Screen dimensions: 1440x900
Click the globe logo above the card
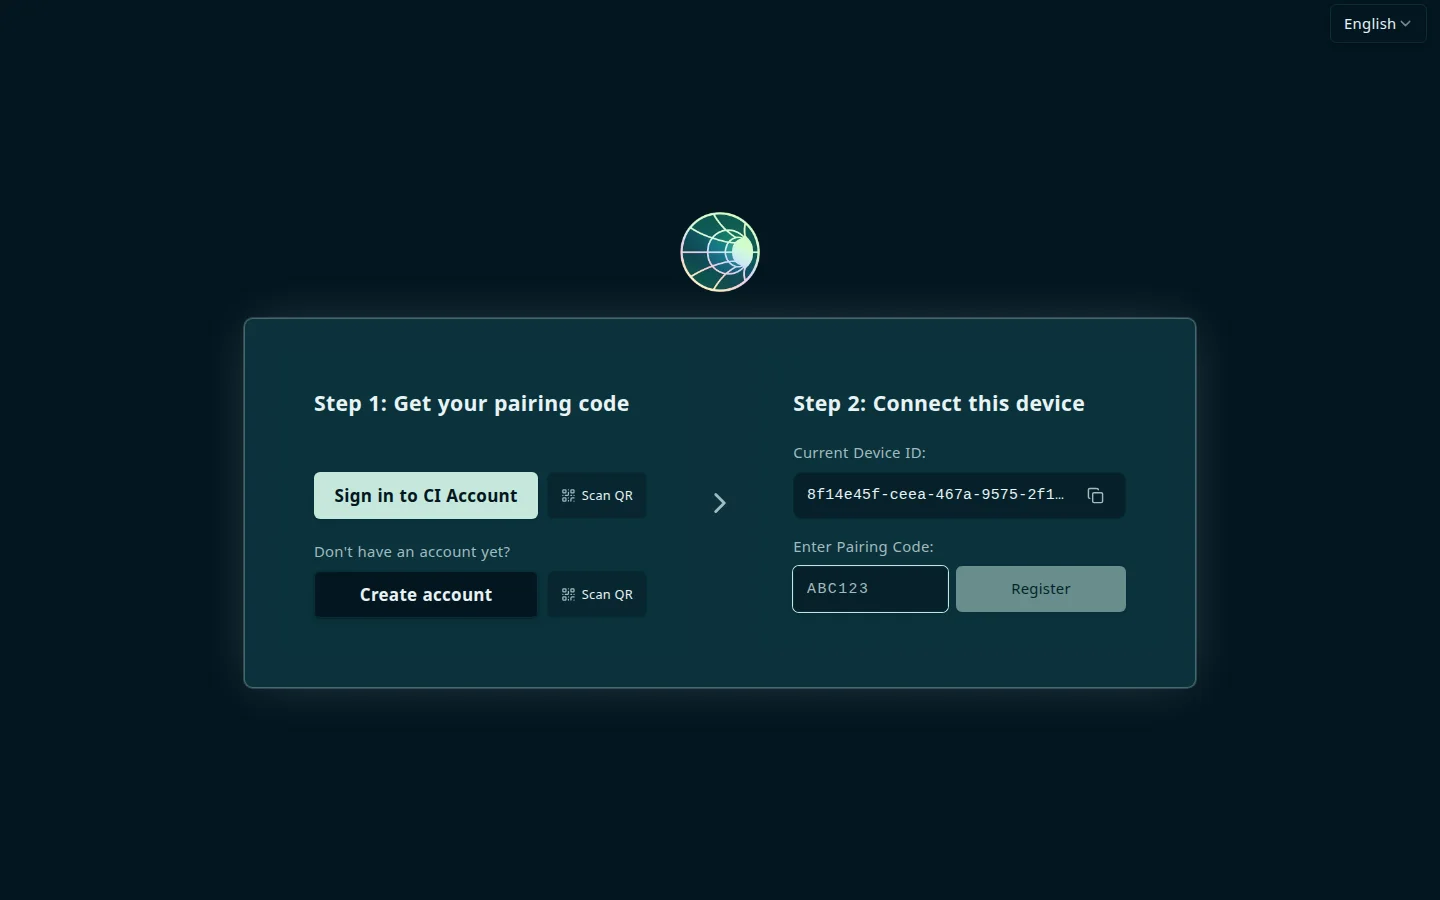720,252
